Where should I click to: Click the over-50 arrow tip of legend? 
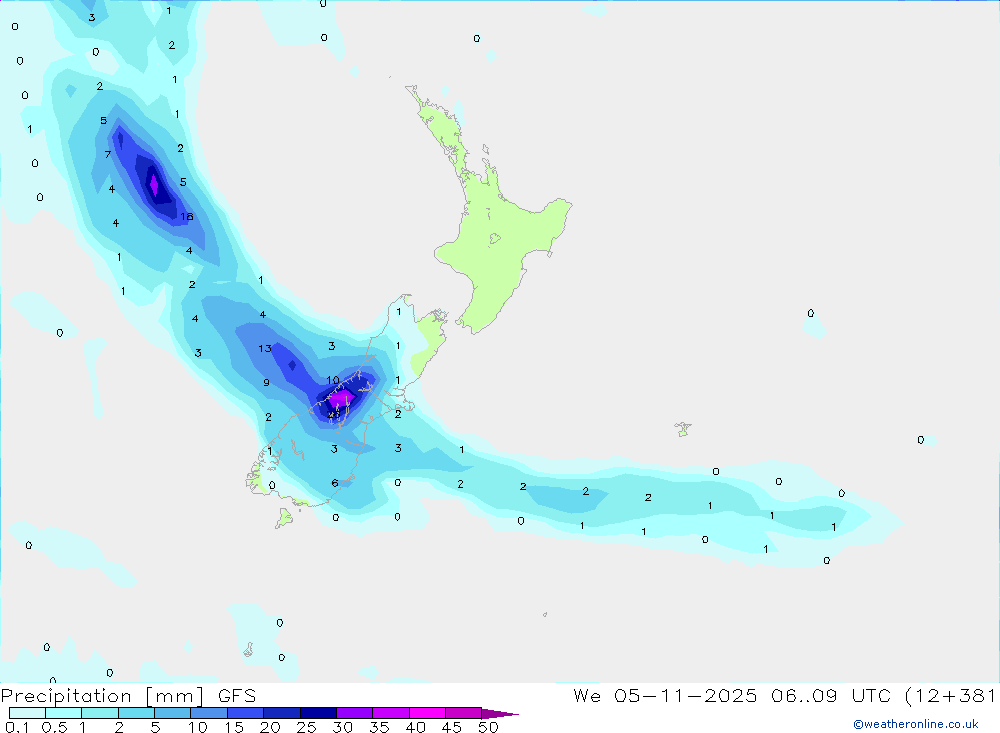click(x=500, y=714)
